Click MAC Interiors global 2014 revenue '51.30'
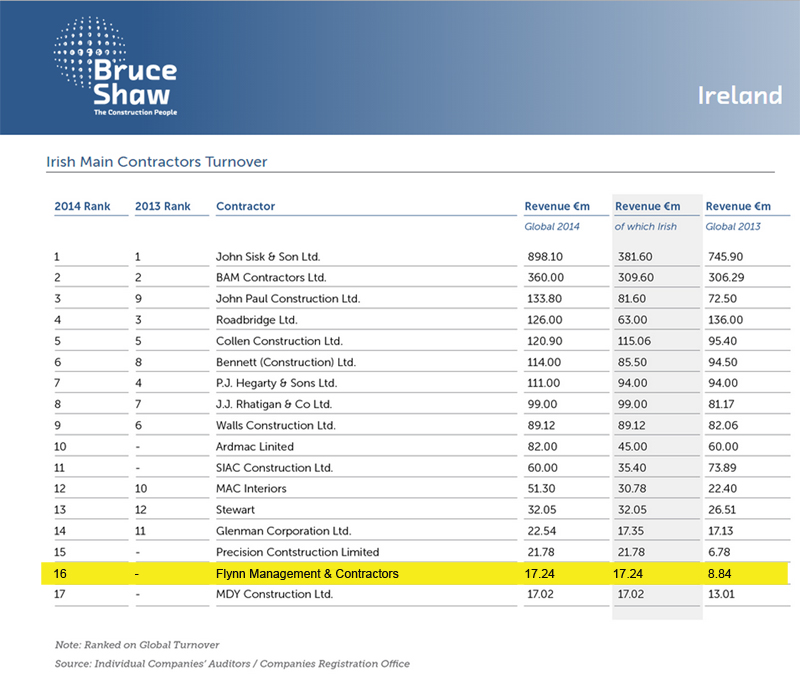The image size is (800, 696). (541, 489)
